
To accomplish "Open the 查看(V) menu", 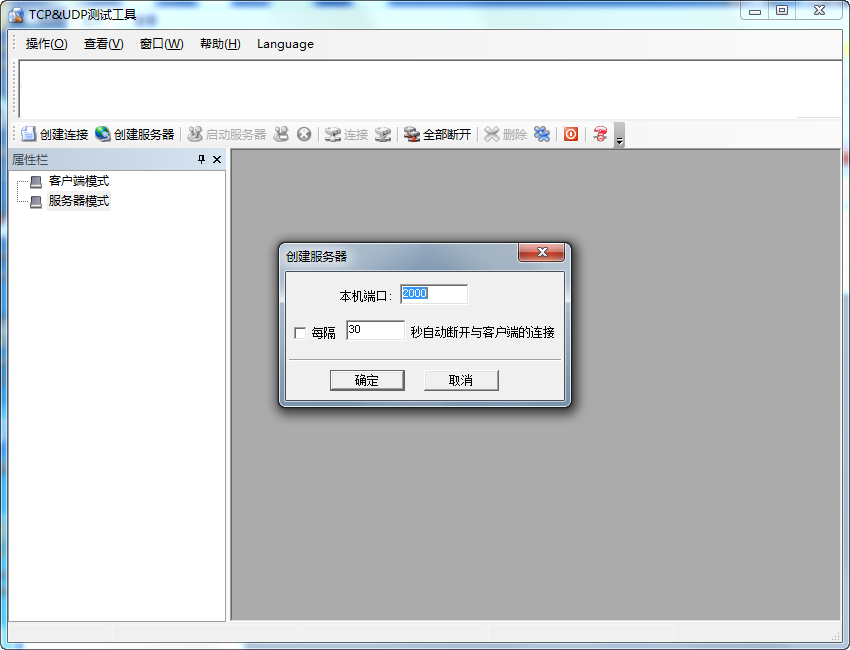I will click(104, 44).
